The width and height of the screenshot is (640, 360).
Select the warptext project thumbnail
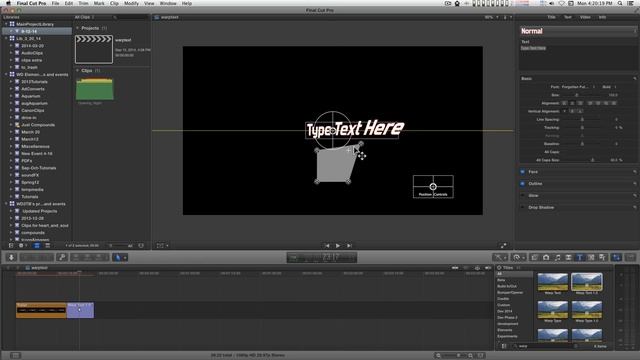click(x=94, y=49)
